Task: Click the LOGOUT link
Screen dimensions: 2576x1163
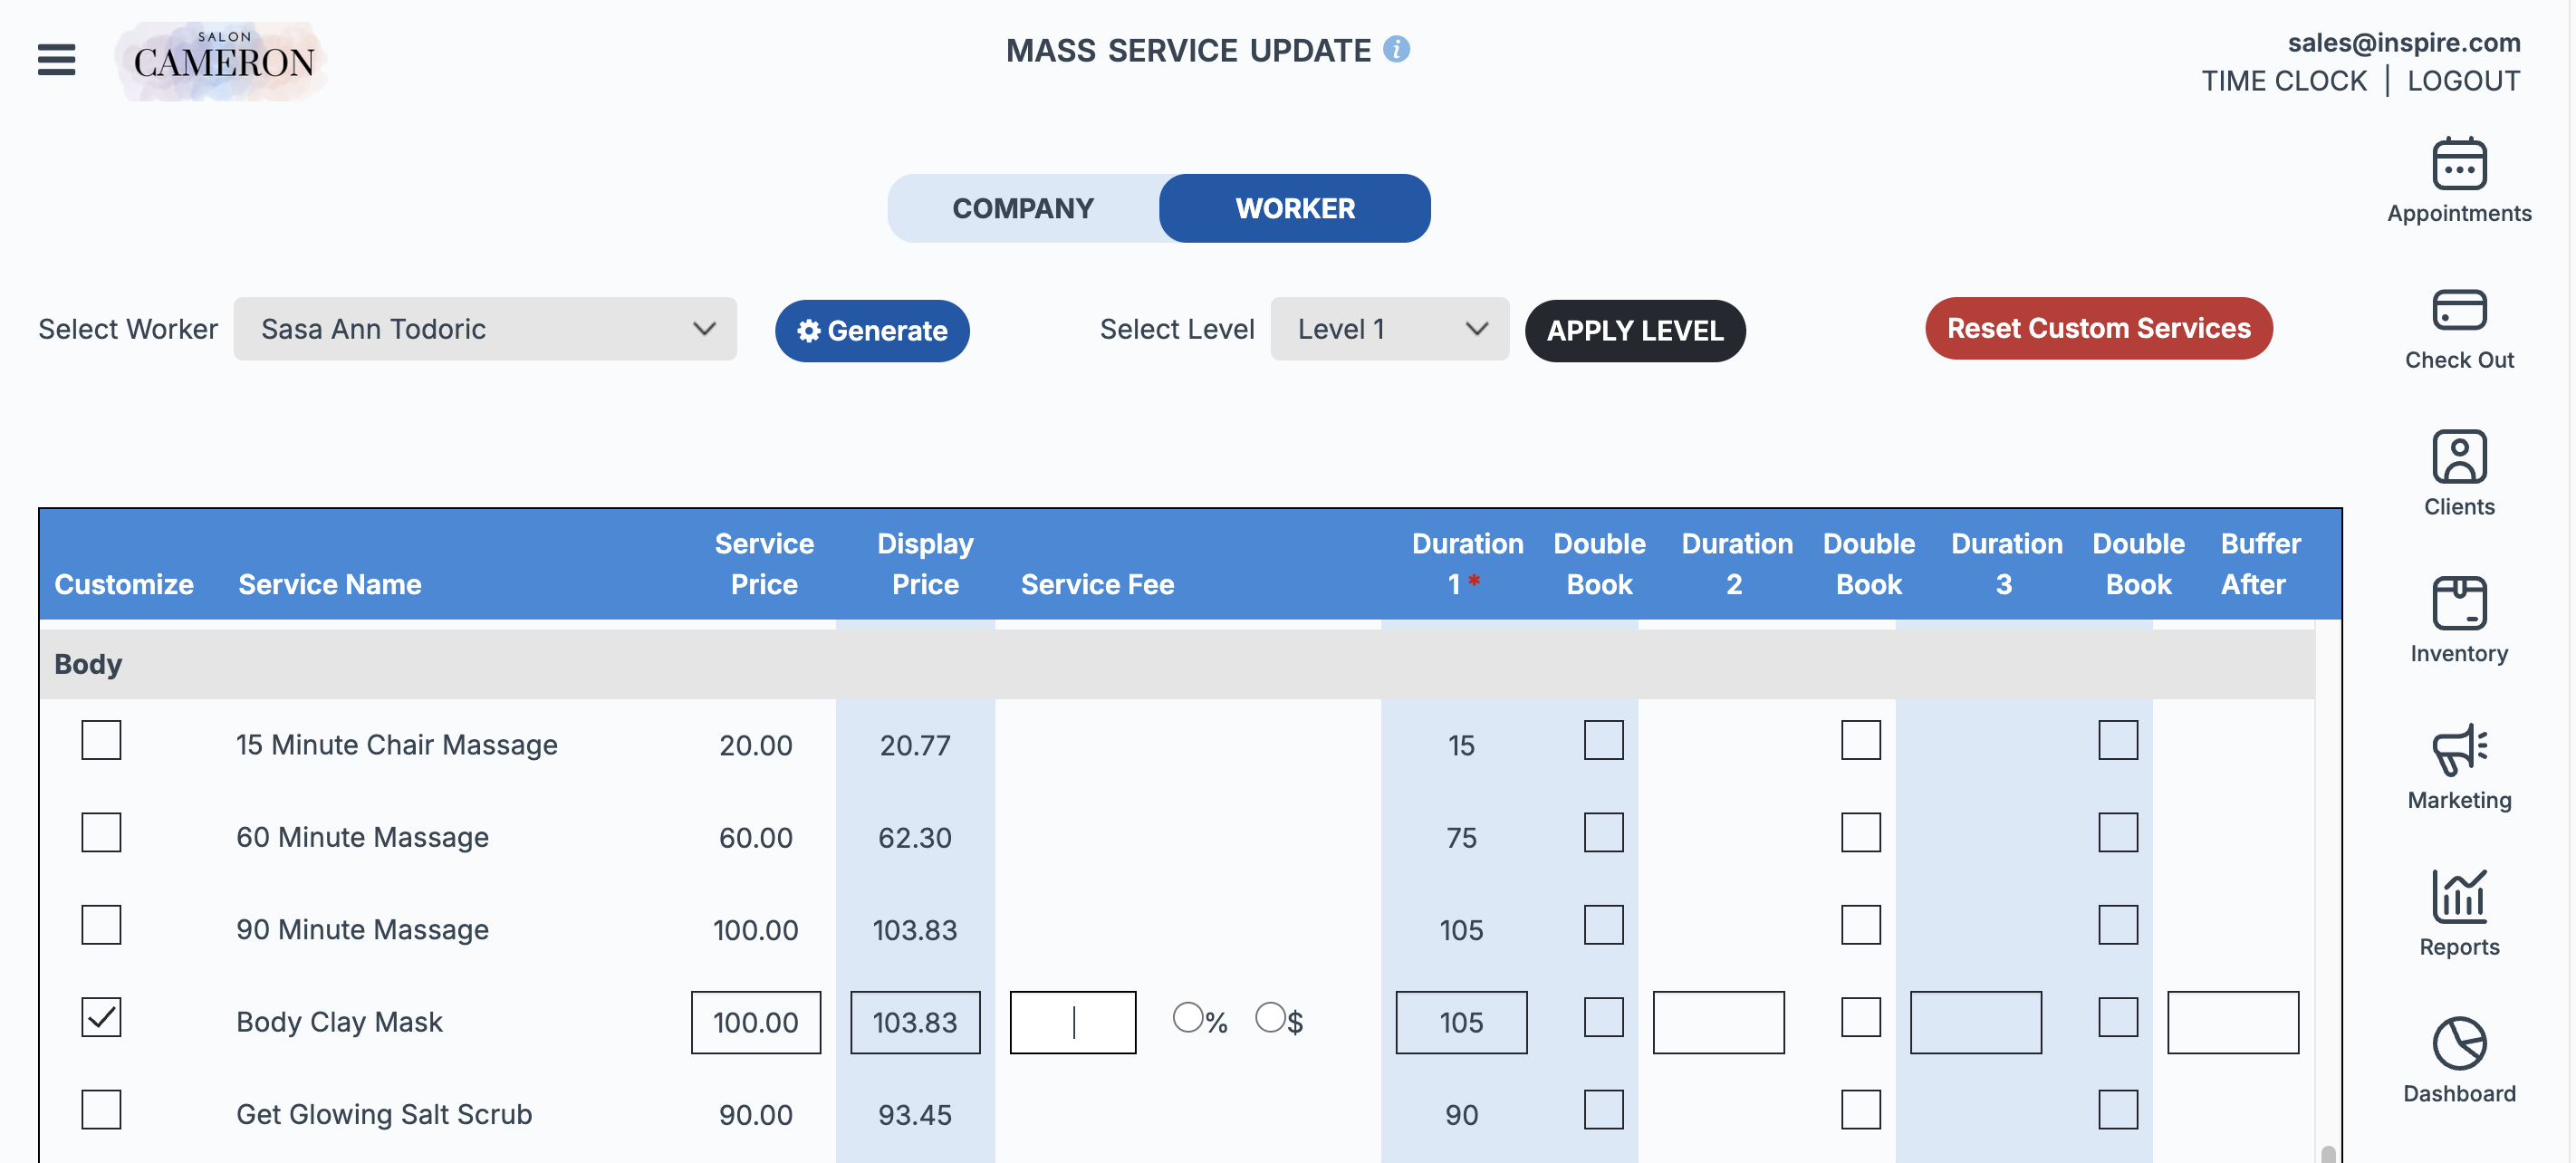Action: [2463, 81]
